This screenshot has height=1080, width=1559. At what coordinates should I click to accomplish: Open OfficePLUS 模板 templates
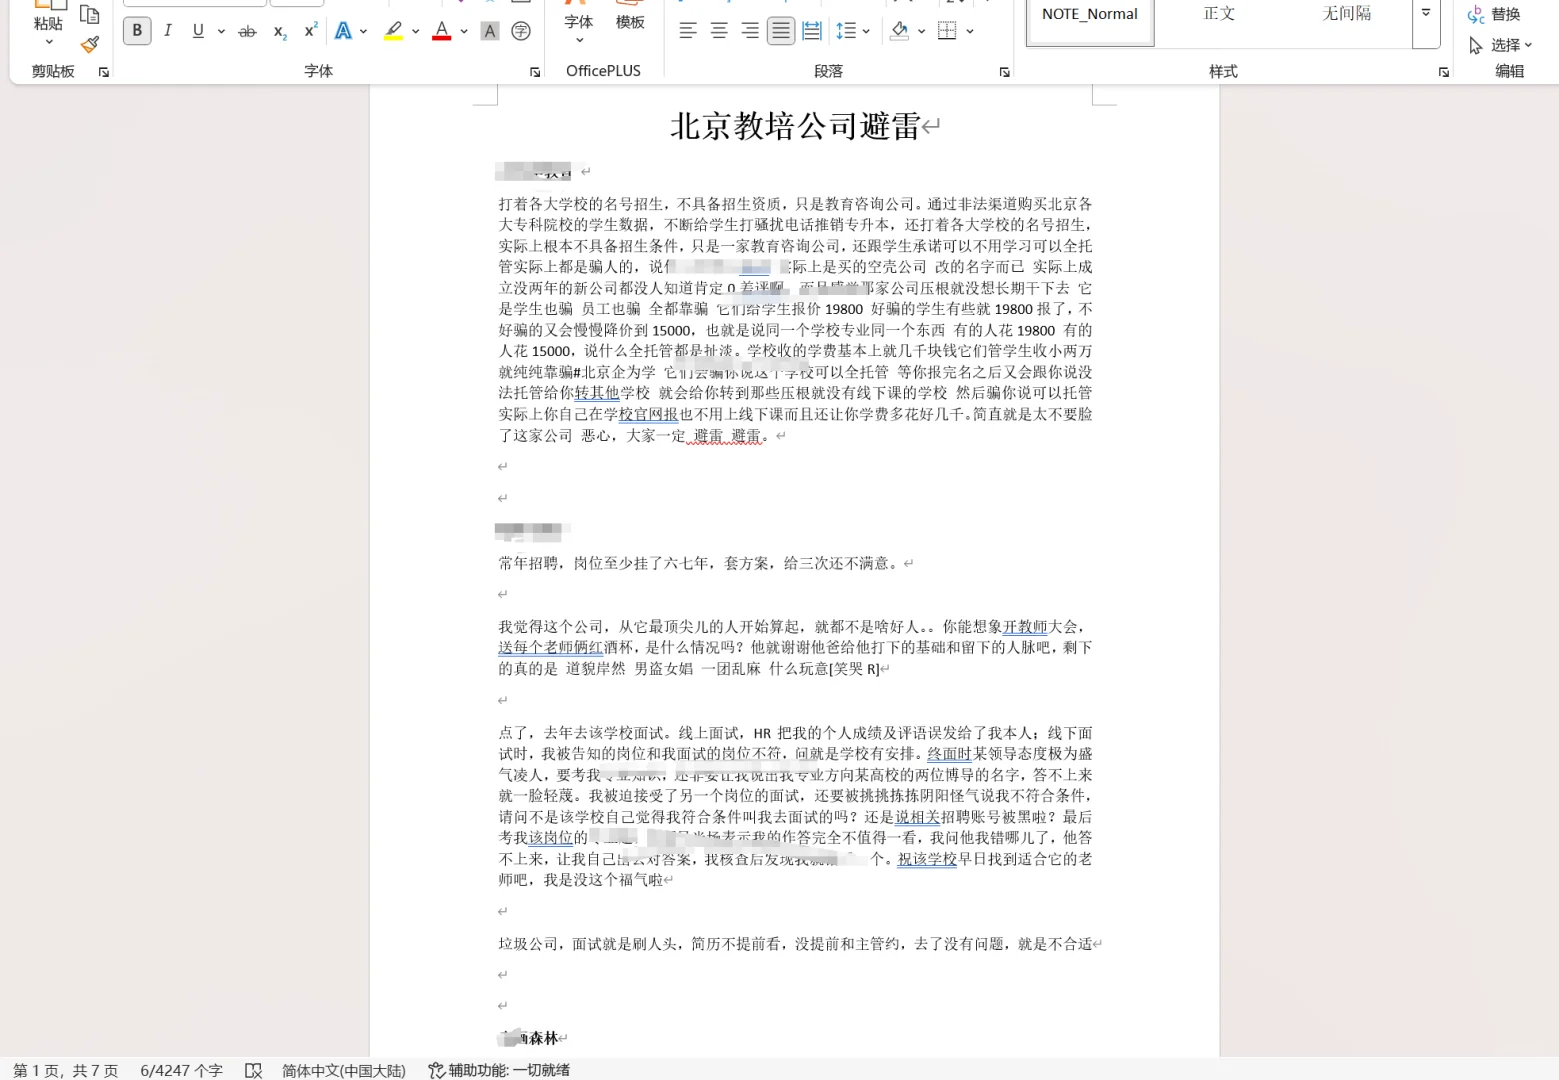tap(630, 17)
